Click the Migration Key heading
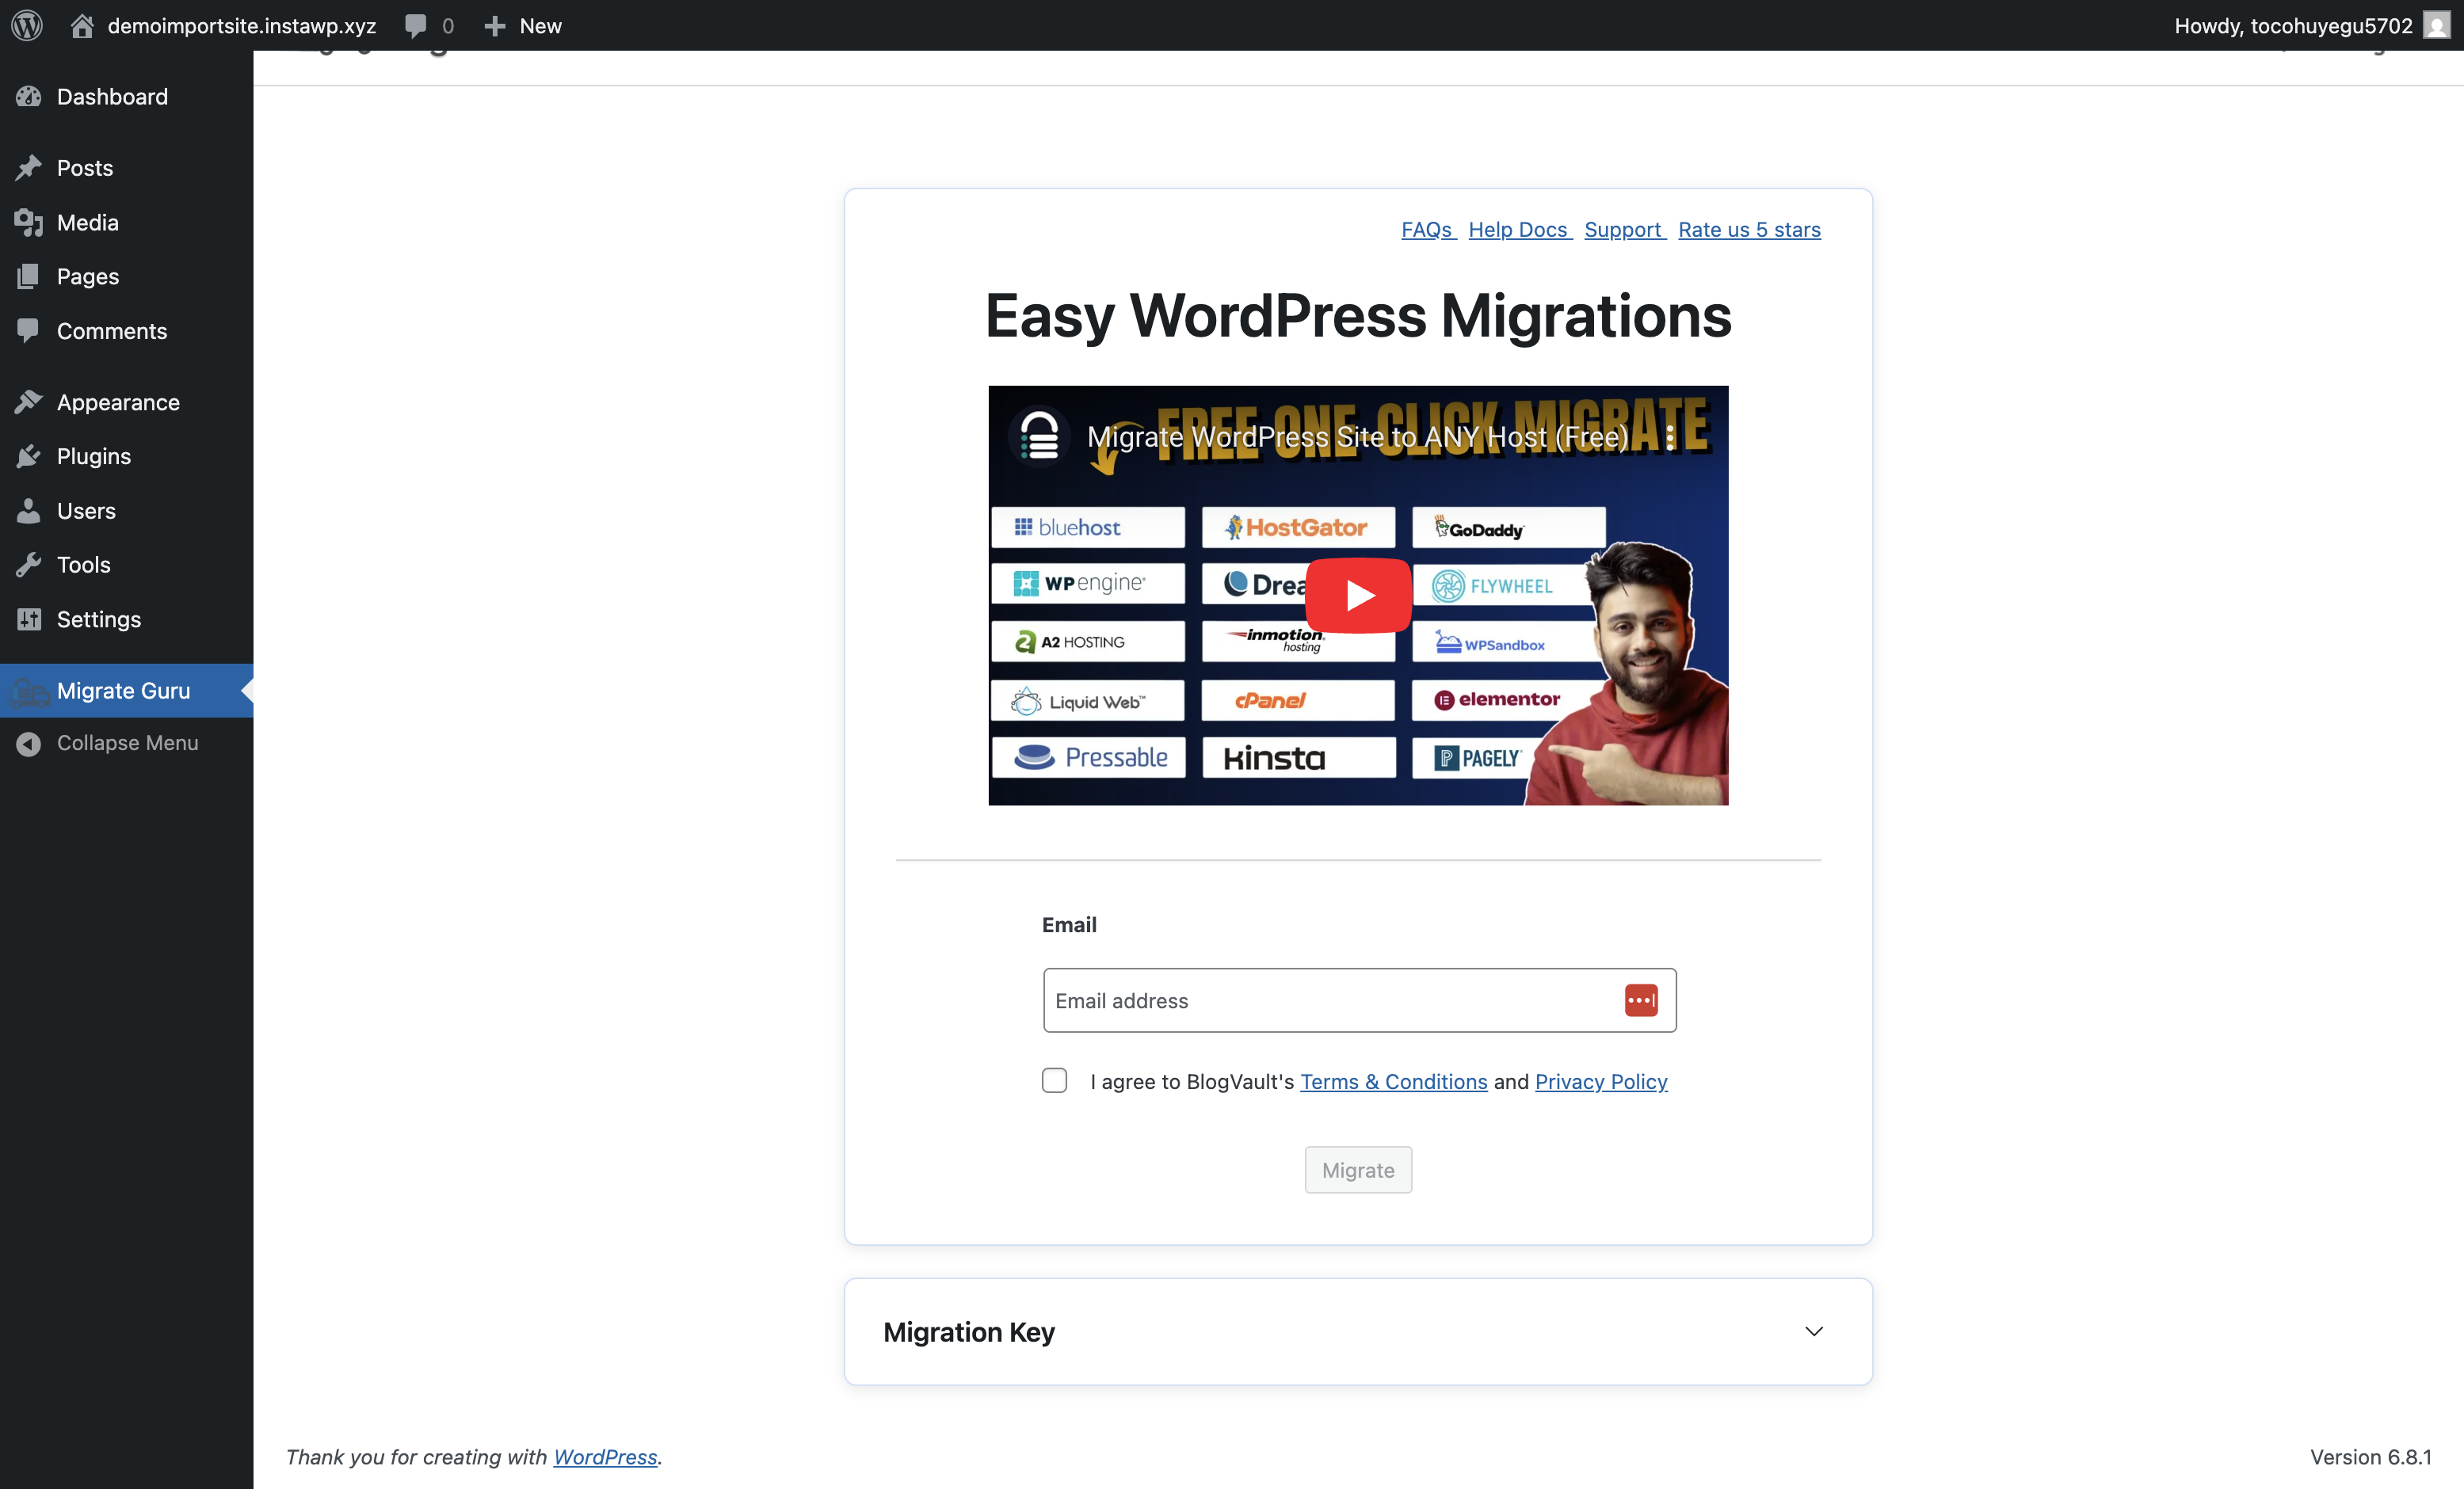Viewport: 2464px width, 1489px height. click(x=969, y=1332)
